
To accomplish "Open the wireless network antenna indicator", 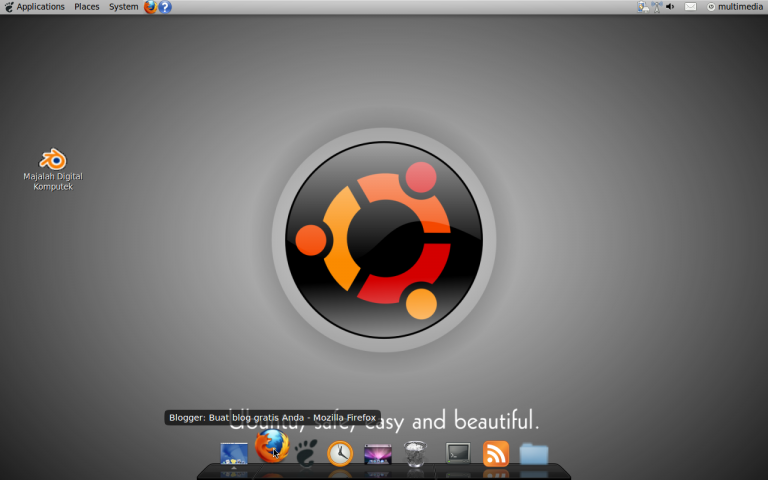I will tap(657, 6).
